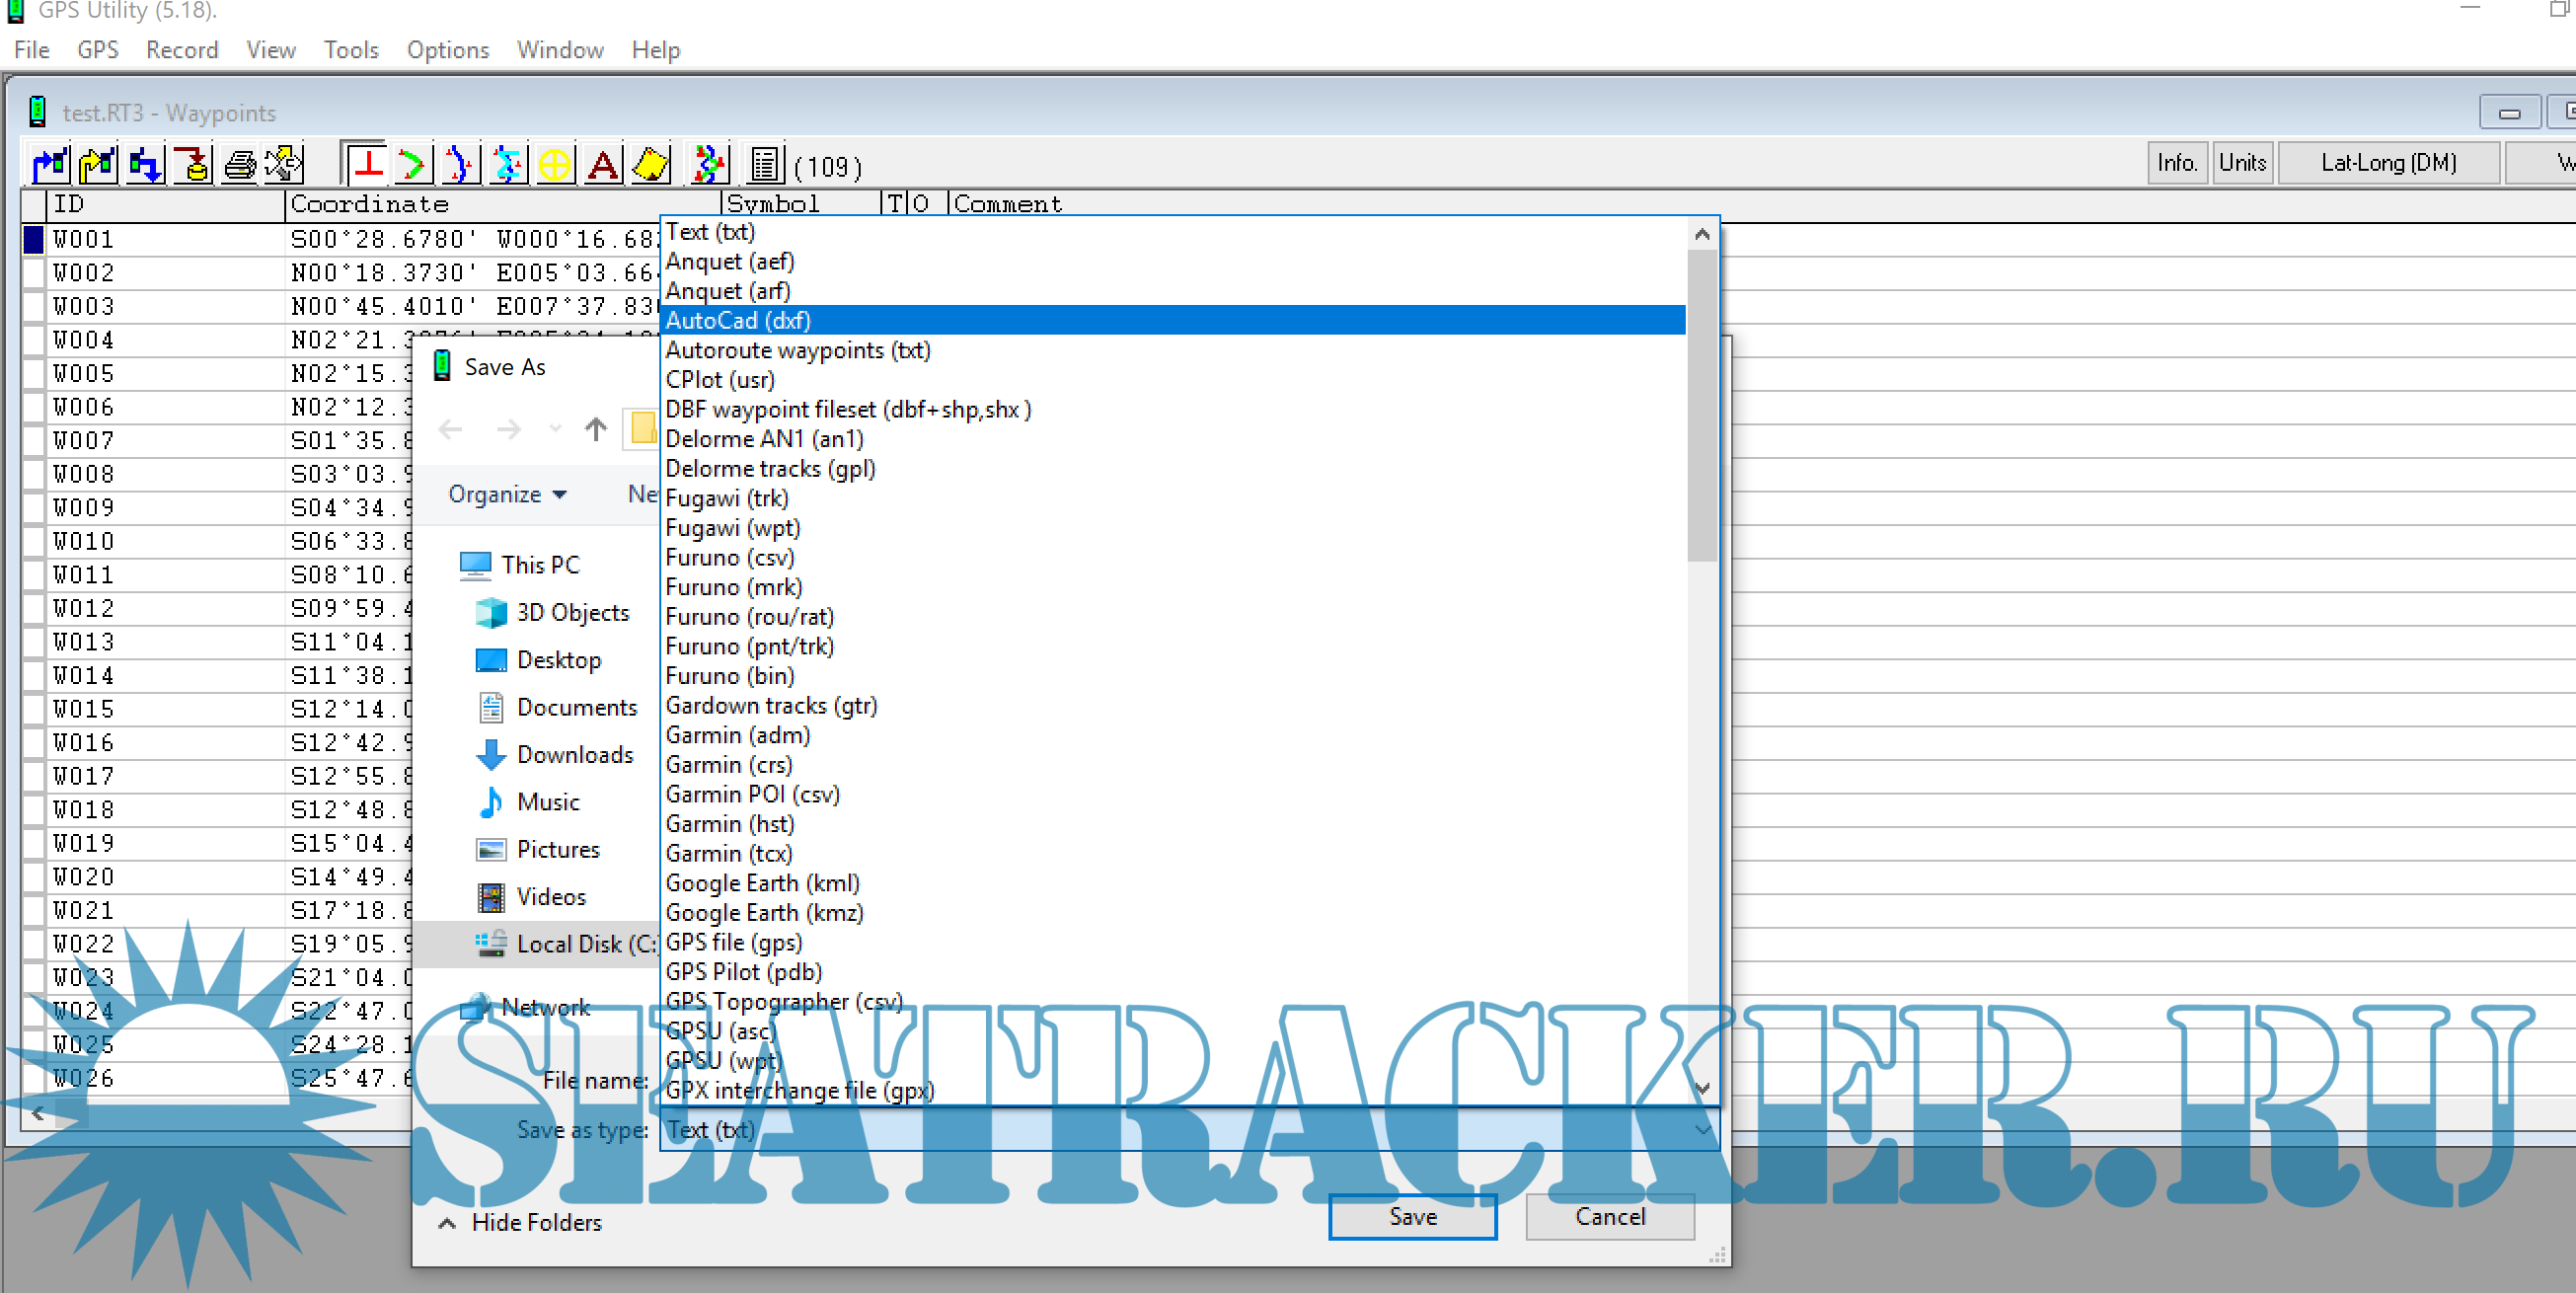
Task: Click blue download from GPS icon
Action: (145, 164)
